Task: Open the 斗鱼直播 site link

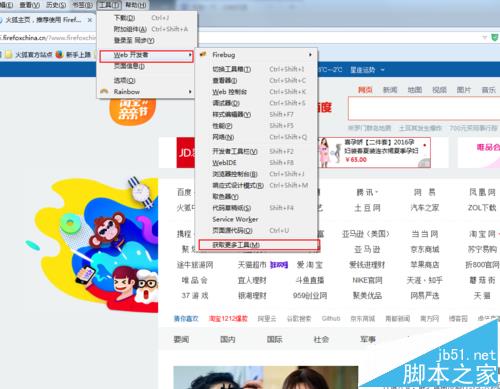Action: tap(310, 280)
